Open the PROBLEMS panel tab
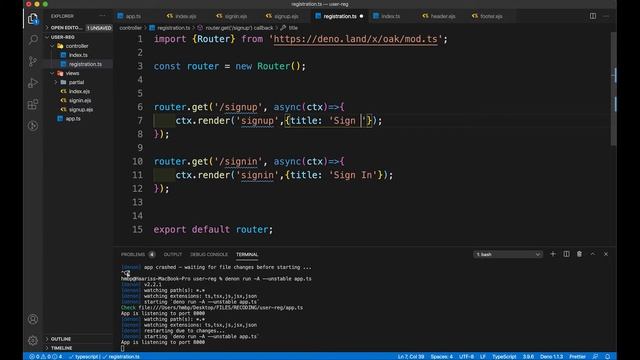Viewport: 640px width, 360px height. coord(133,254)
